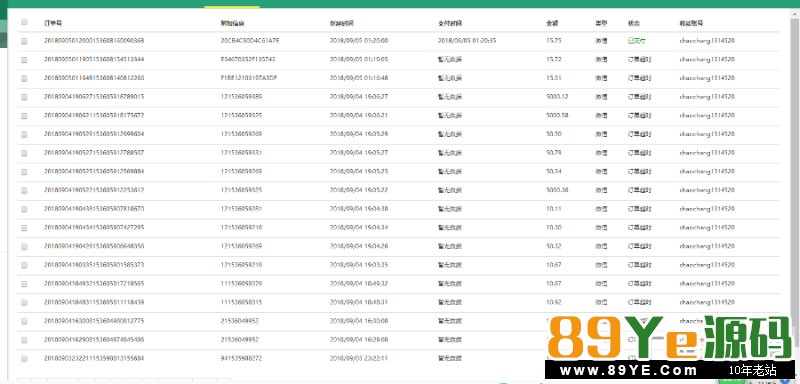Screen dimensions: 800x384
Task: Click the 状态 column header
Action: point(634,23)
